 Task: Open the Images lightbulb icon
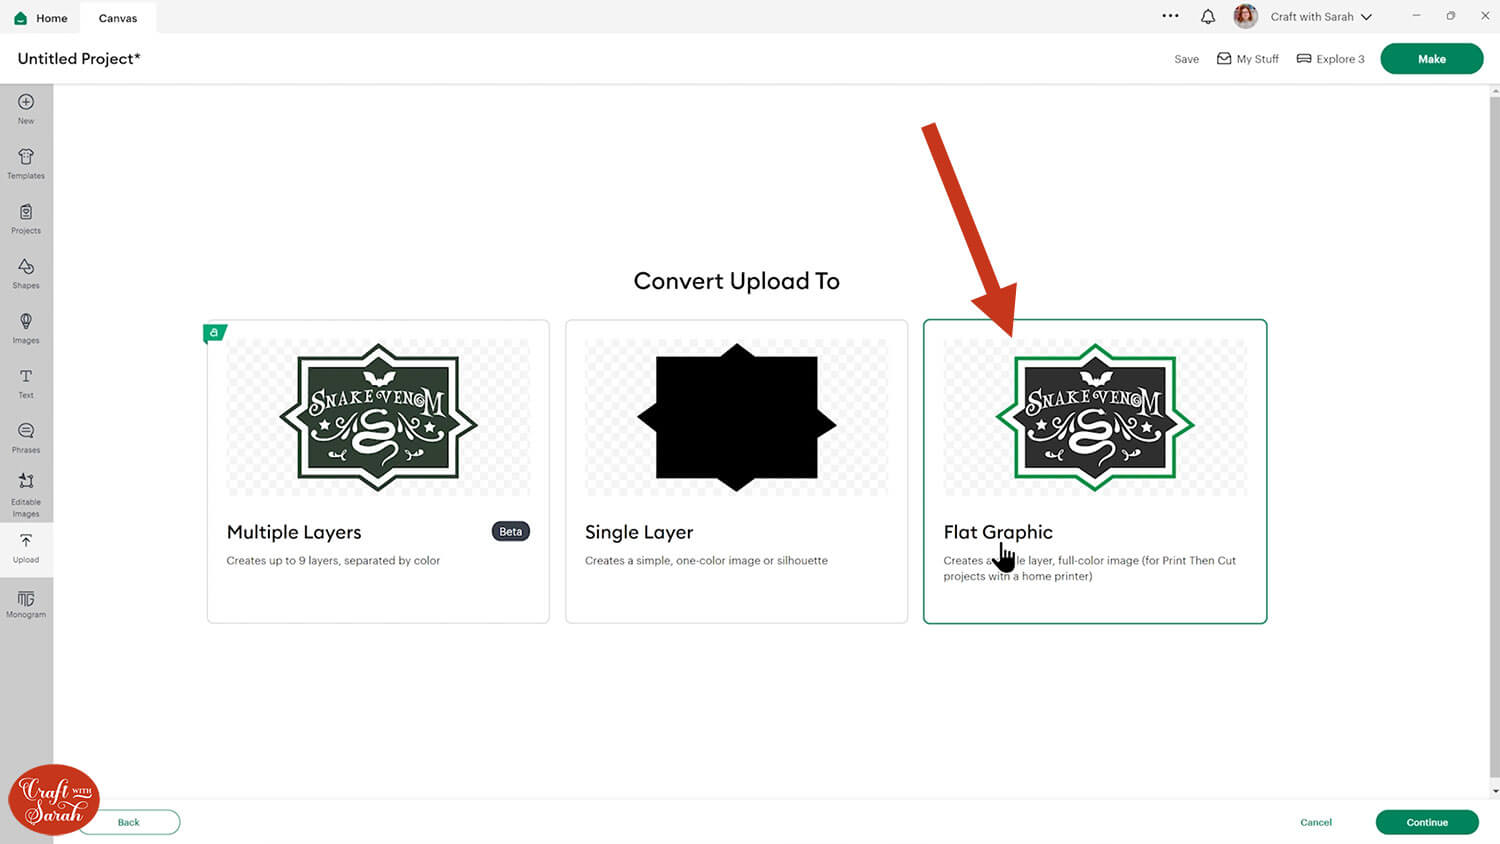pyautogui.click(x=26, y=321)
